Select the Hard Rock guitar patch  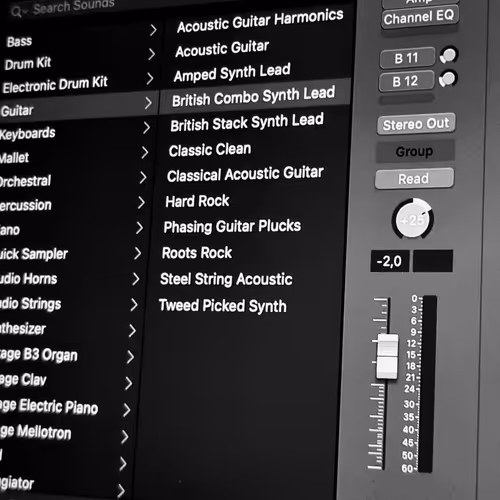197,201
